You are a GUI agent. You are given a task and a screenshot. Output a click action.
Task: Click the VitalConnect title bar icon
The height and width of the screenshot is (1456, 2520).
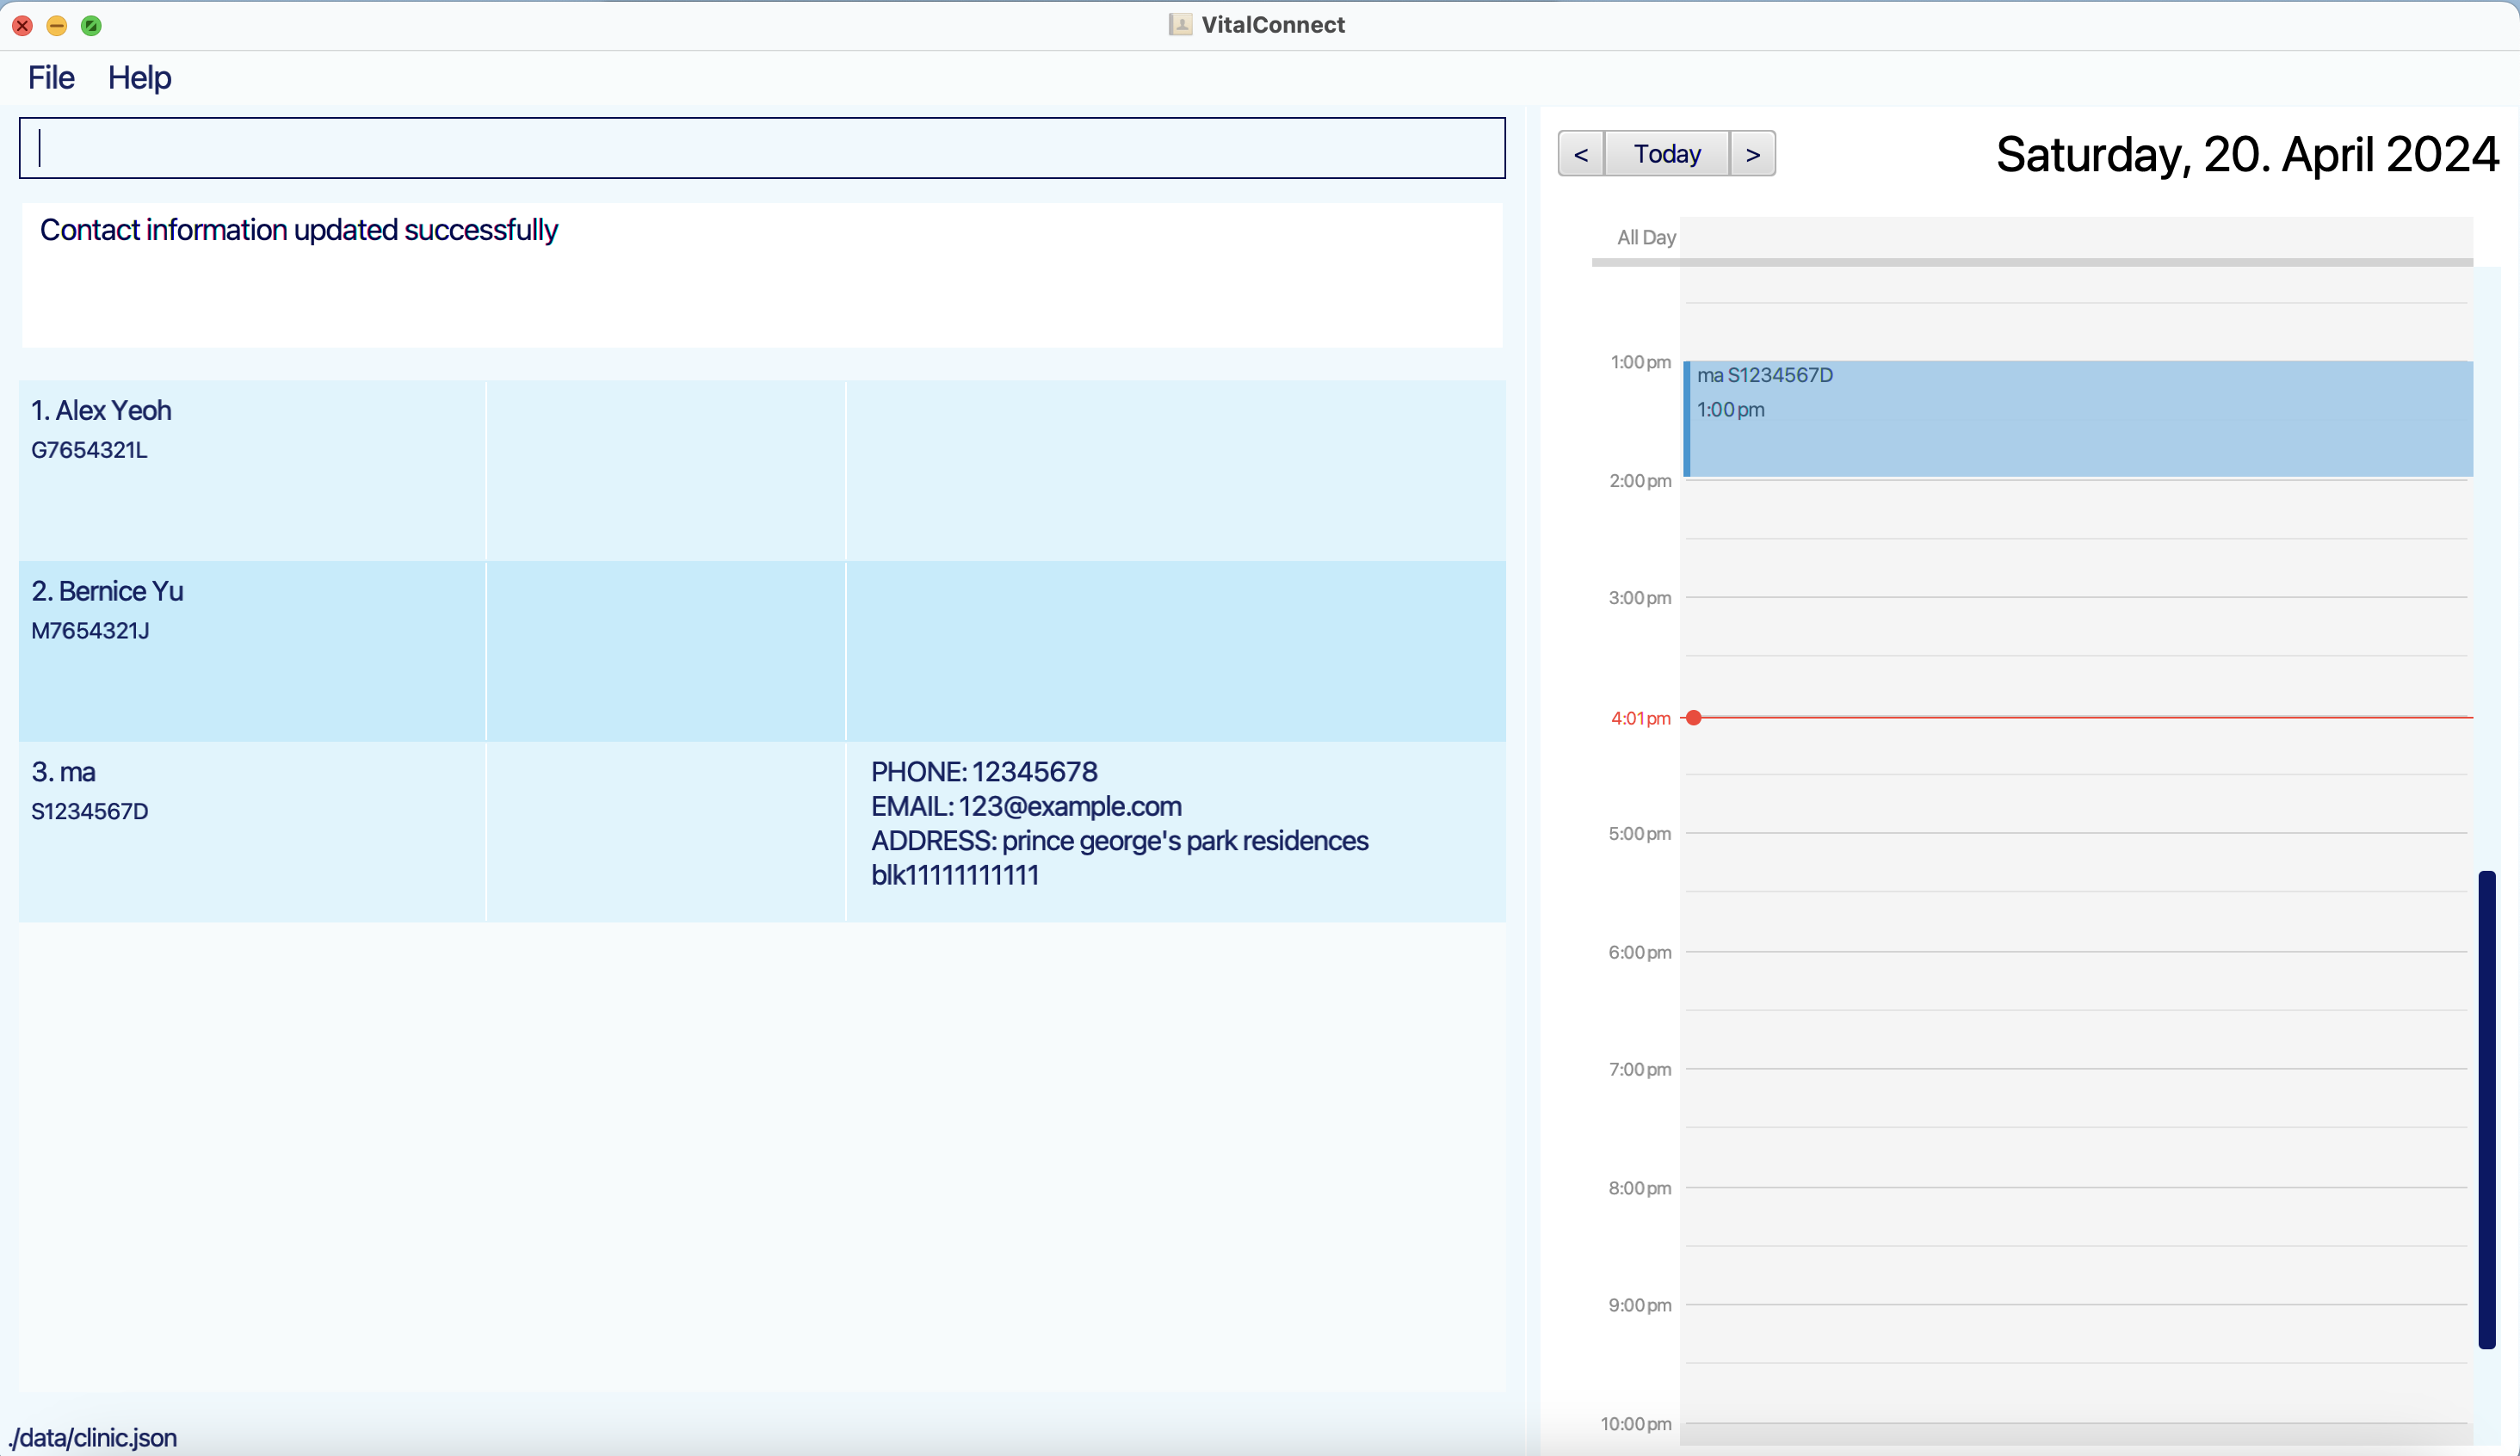[1180, 25]
